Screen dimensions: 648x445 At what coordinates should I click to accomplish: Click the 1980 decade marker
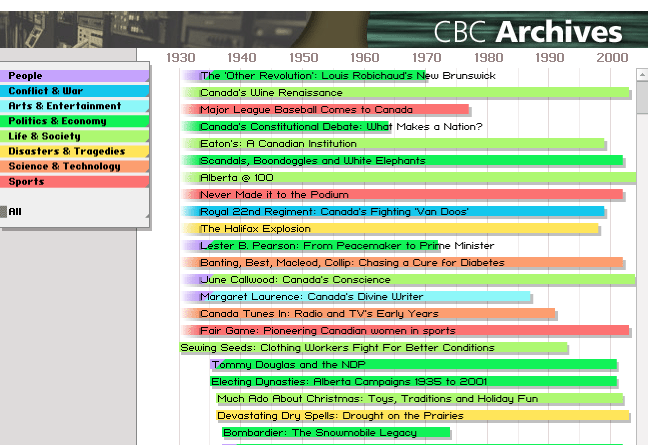488,57
